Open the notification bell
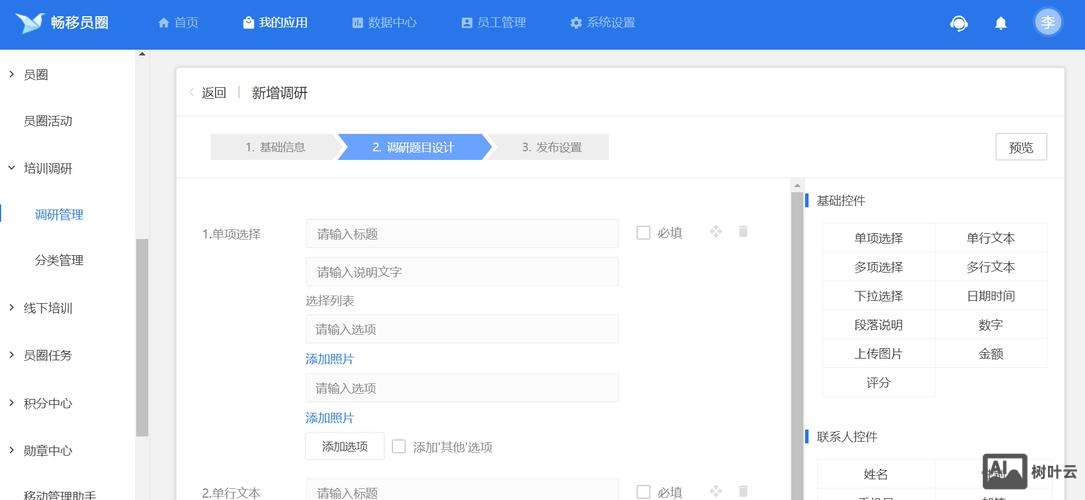The width and height of the screenshot is (1085, 500). click(x=1001, y=23)
